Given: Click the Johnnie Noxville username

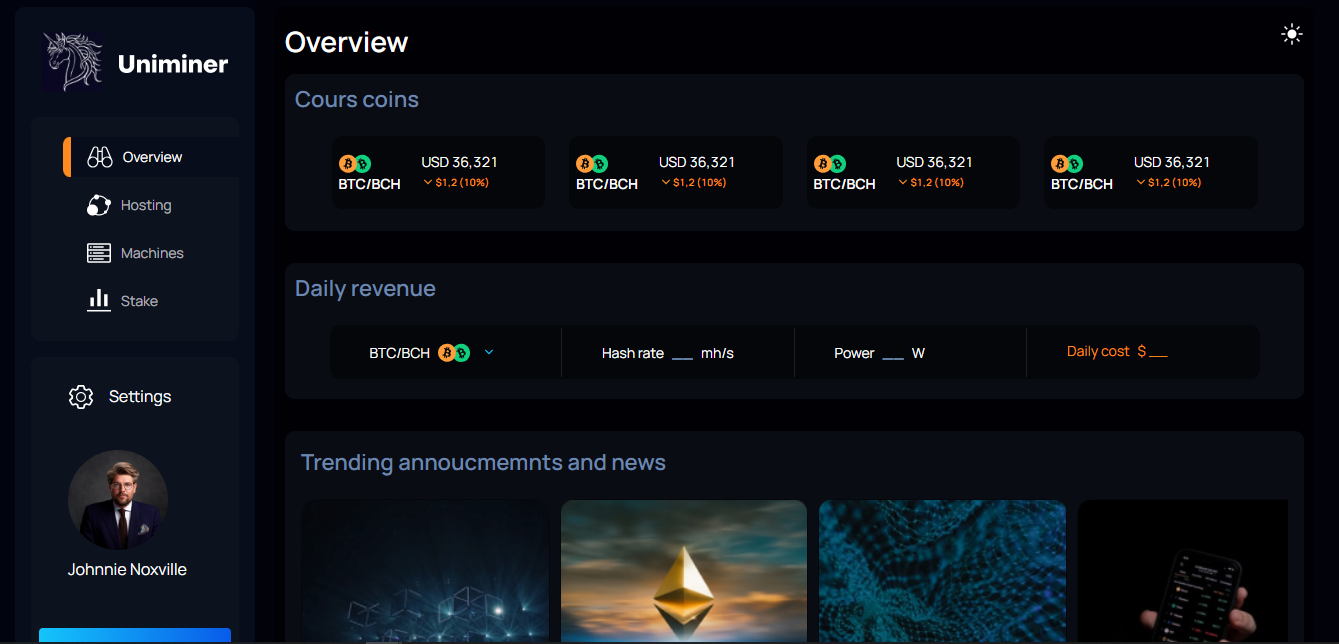Looking at the screenshot, I should pos(127,569).
